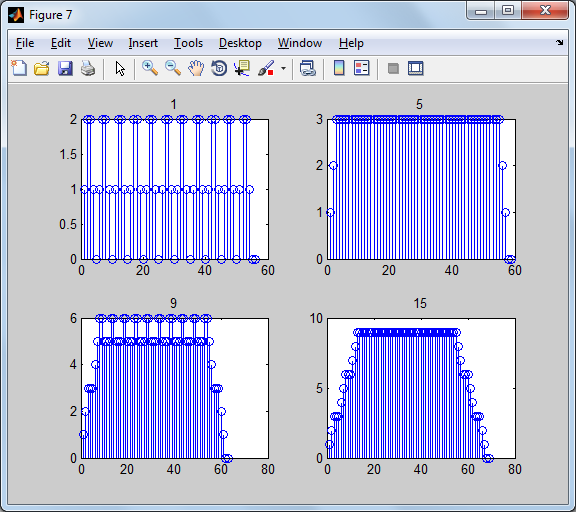Click the Link Plot icon
The width and height of the screenshot is (576, 512).
[307, 68]
